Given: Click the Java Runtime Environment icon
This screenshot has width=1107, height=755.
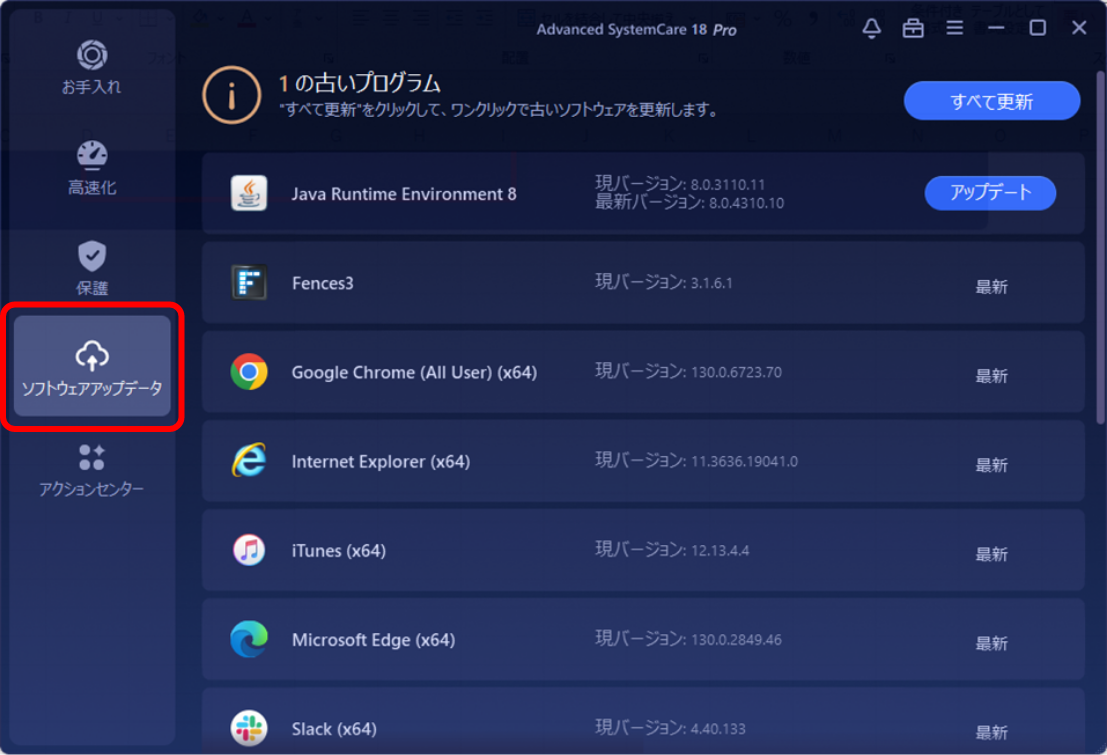Looking at the screenshot, I should pos(249,194).
